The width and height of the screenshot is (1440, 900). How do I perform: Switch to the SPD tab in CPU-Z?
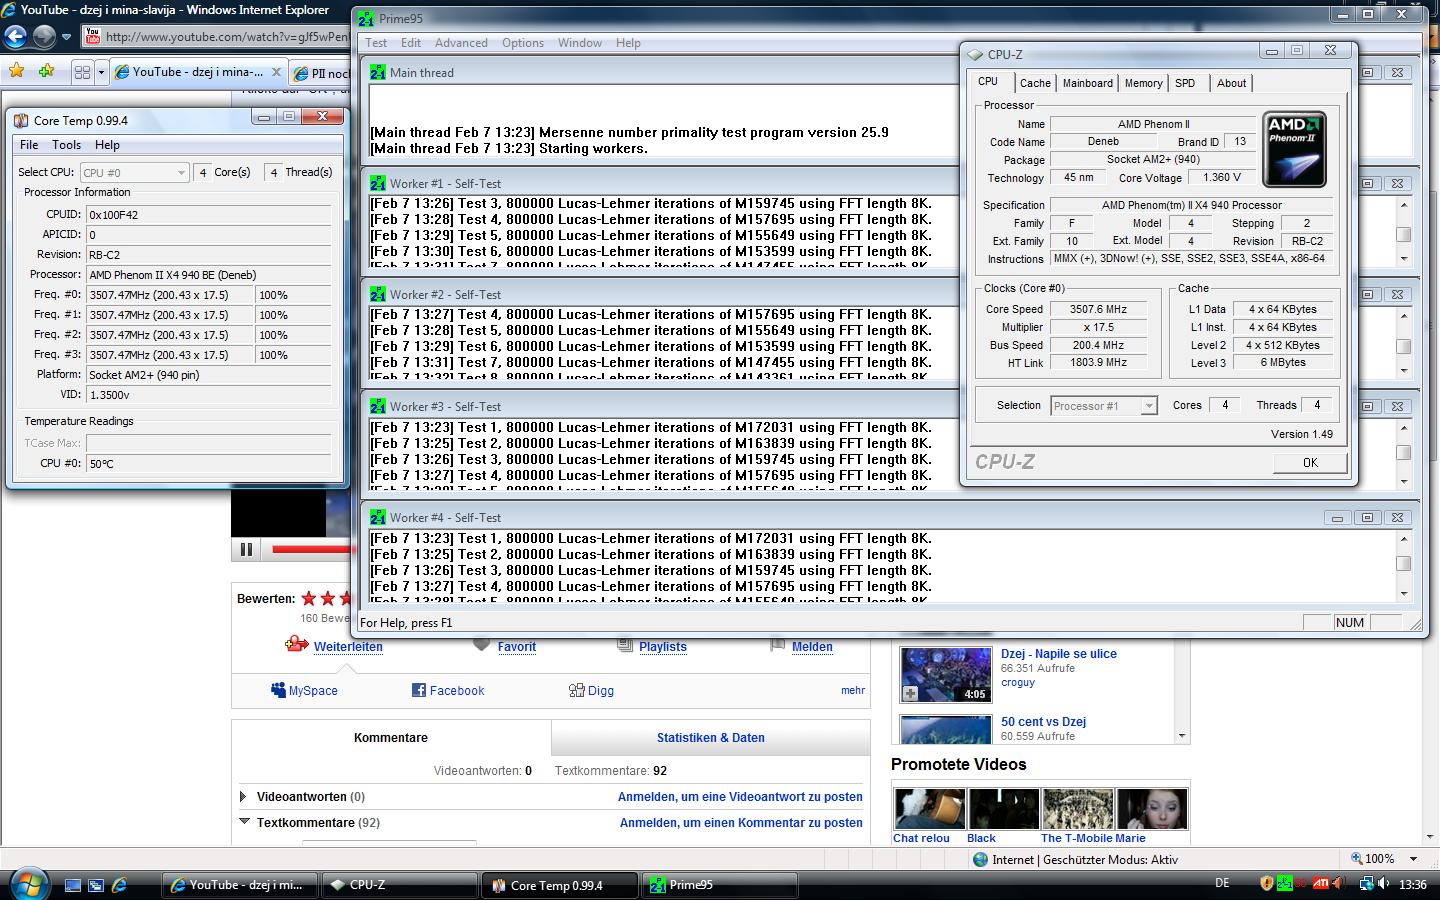click(1185, 84)
